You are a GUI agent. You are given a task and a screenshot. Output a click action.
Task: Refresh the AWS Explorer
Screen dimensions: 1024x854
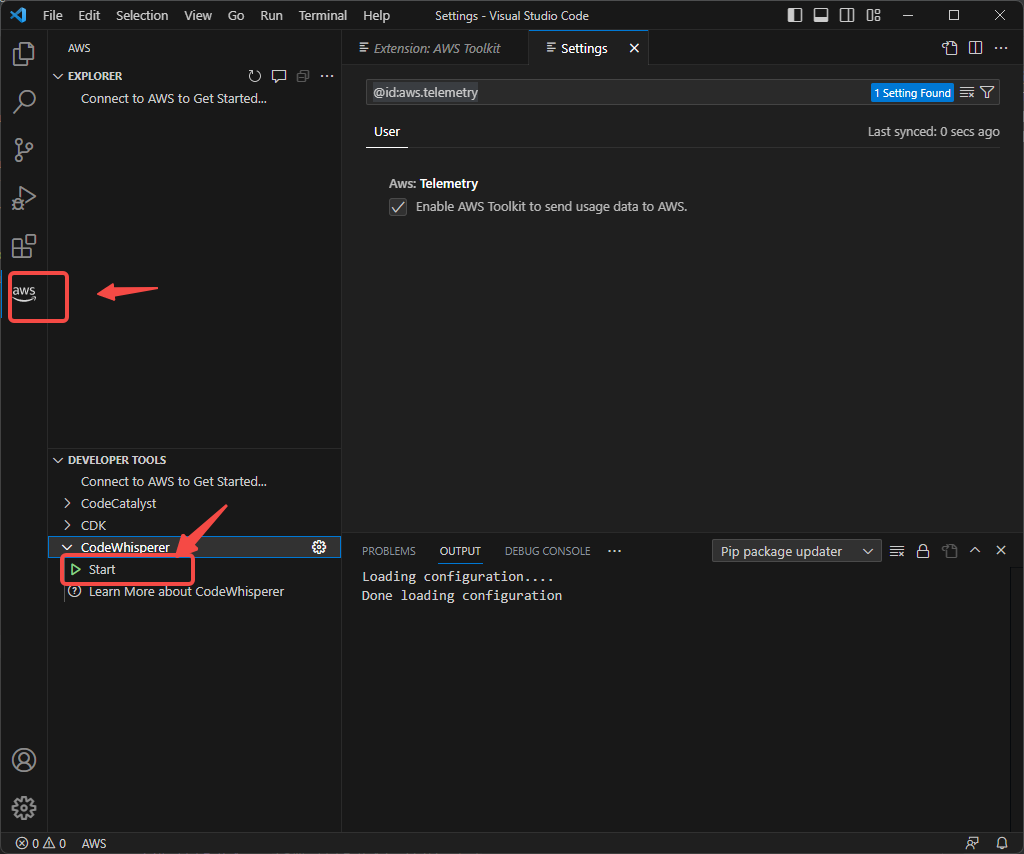click(255, 76)
